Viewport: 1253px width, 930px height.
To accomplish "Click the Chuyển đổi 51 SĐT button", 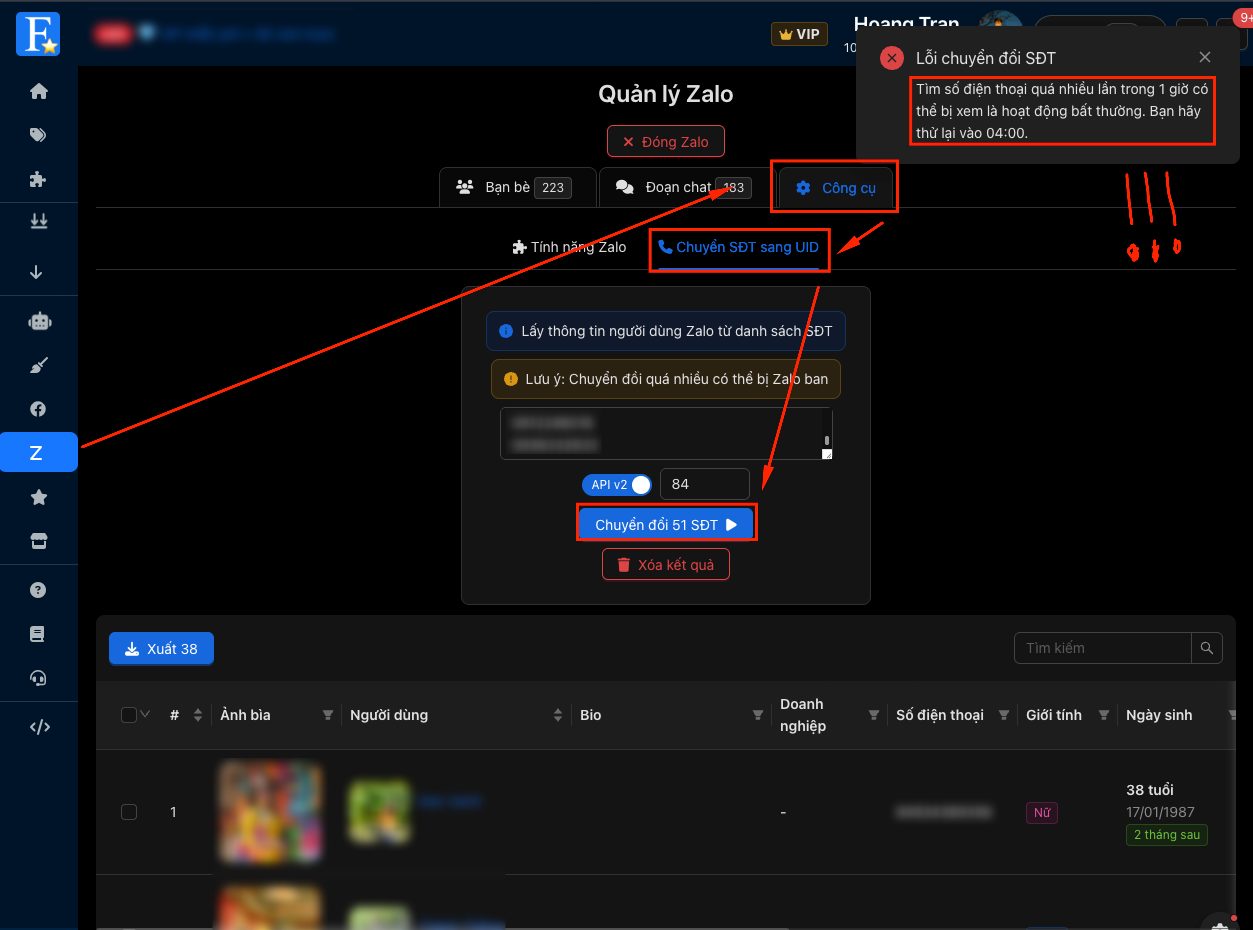I will tap(666, 524).
